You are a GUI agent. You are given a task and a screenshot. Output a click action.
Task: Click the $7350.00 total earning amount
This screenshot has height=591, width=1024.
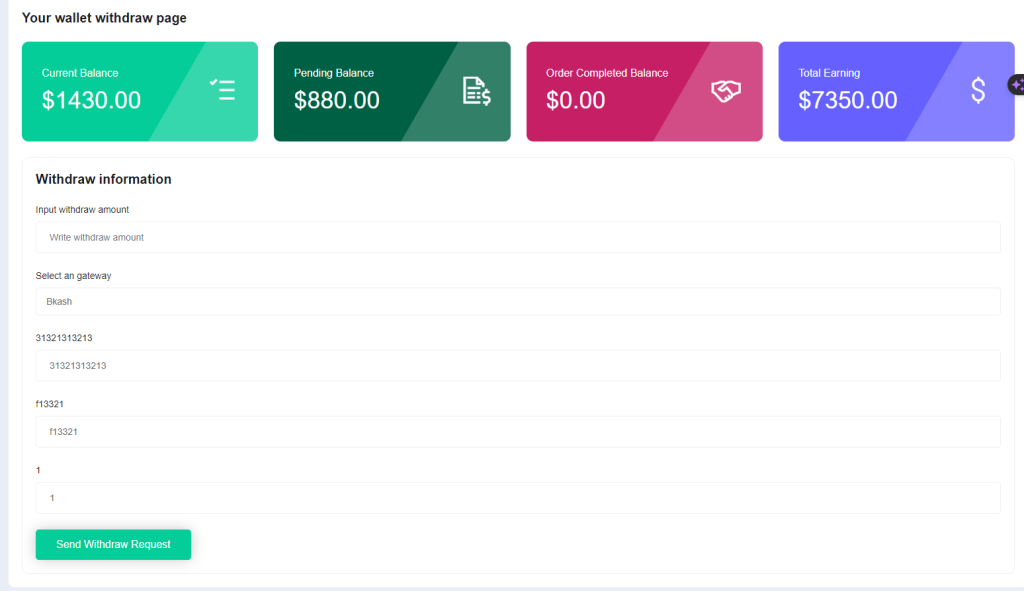[848, 100]
